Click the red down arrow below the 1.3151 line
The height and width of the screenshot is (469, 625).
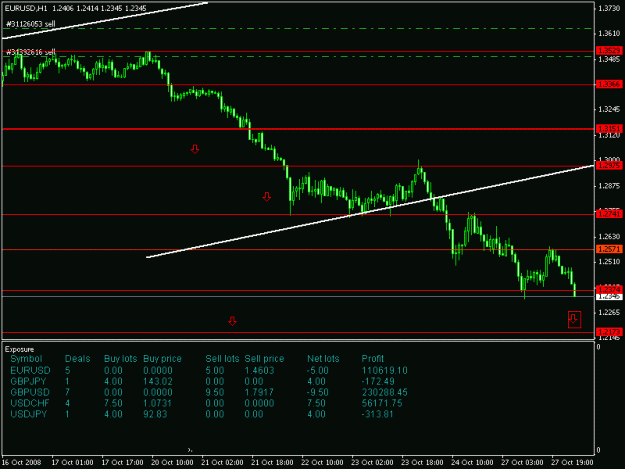click(195, 149)
